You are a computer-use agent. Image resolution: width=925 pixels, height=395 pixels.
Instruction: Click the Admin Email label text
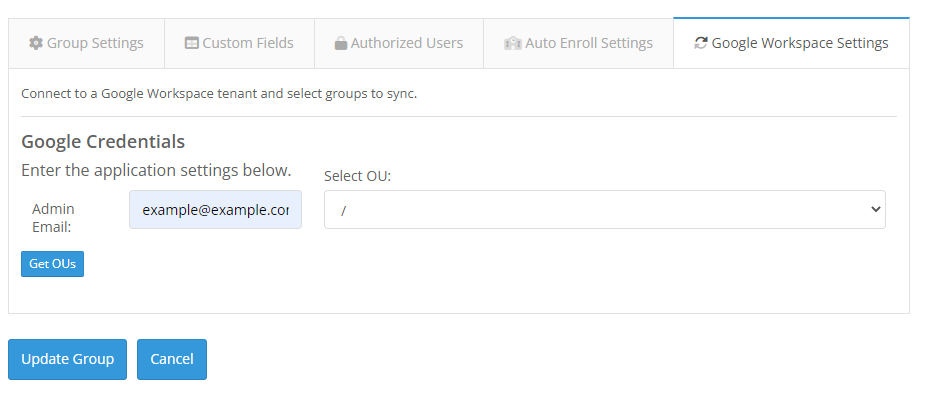[x=53, y=218]
